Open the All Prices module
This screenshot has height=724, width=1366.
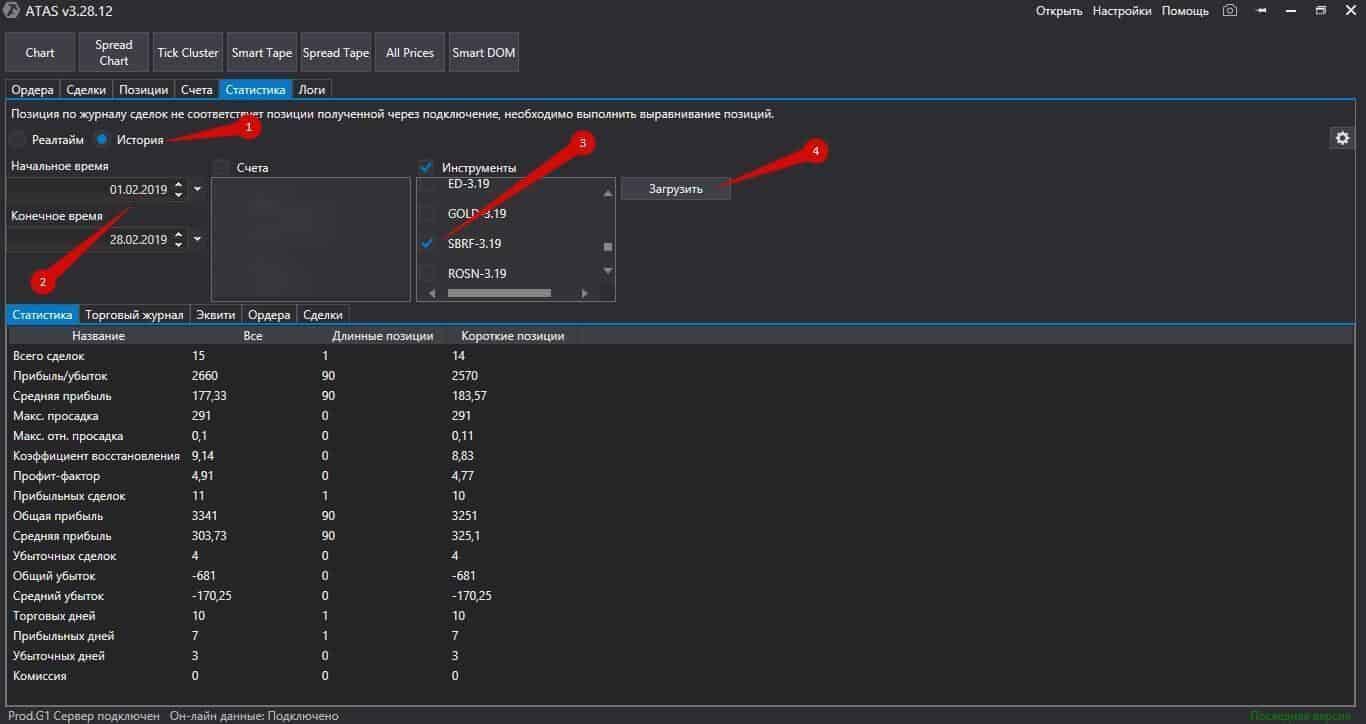tap(410, 53)
